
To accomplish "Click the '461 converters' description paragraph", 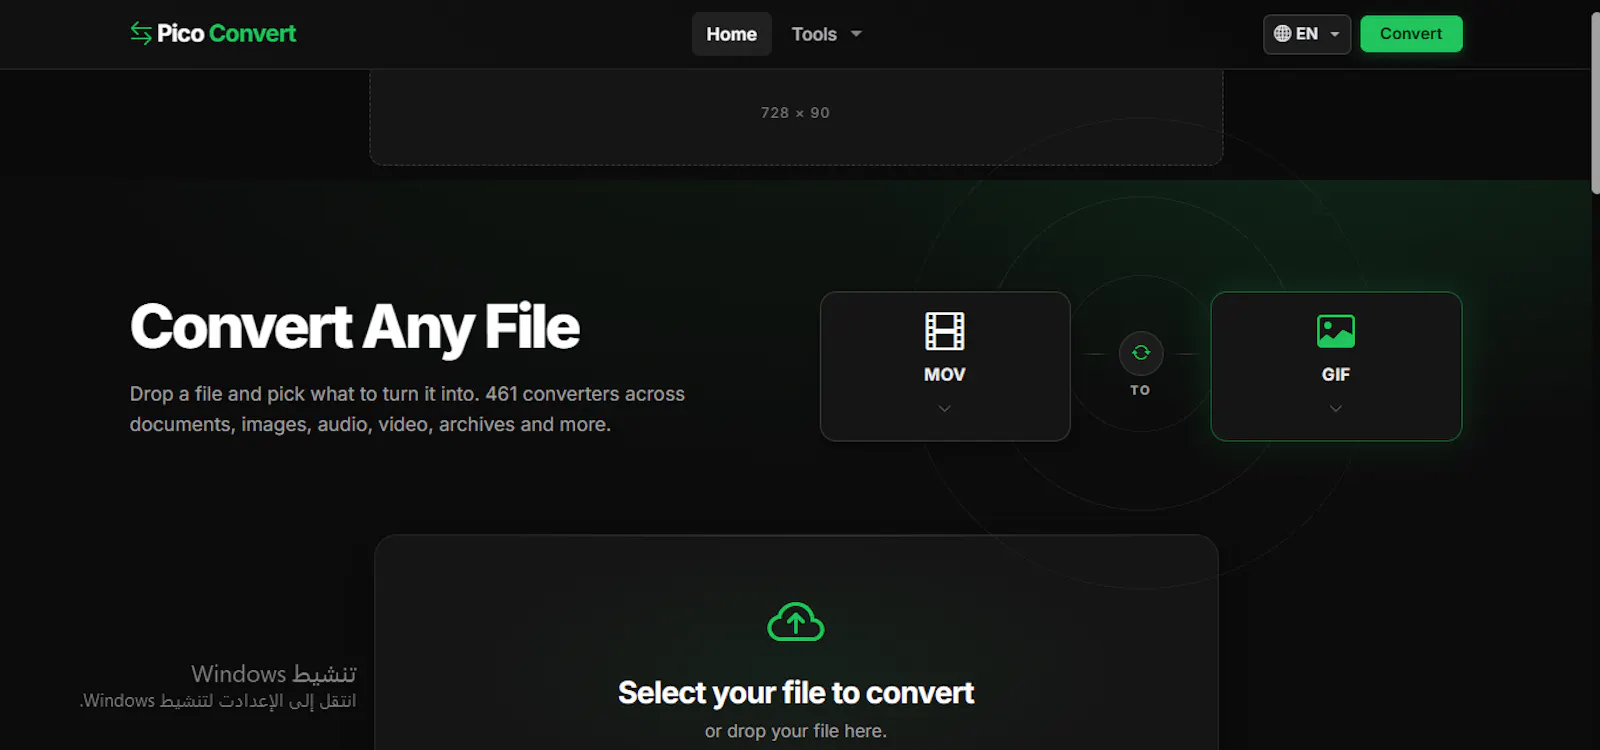I will click(x=407, y=409).
